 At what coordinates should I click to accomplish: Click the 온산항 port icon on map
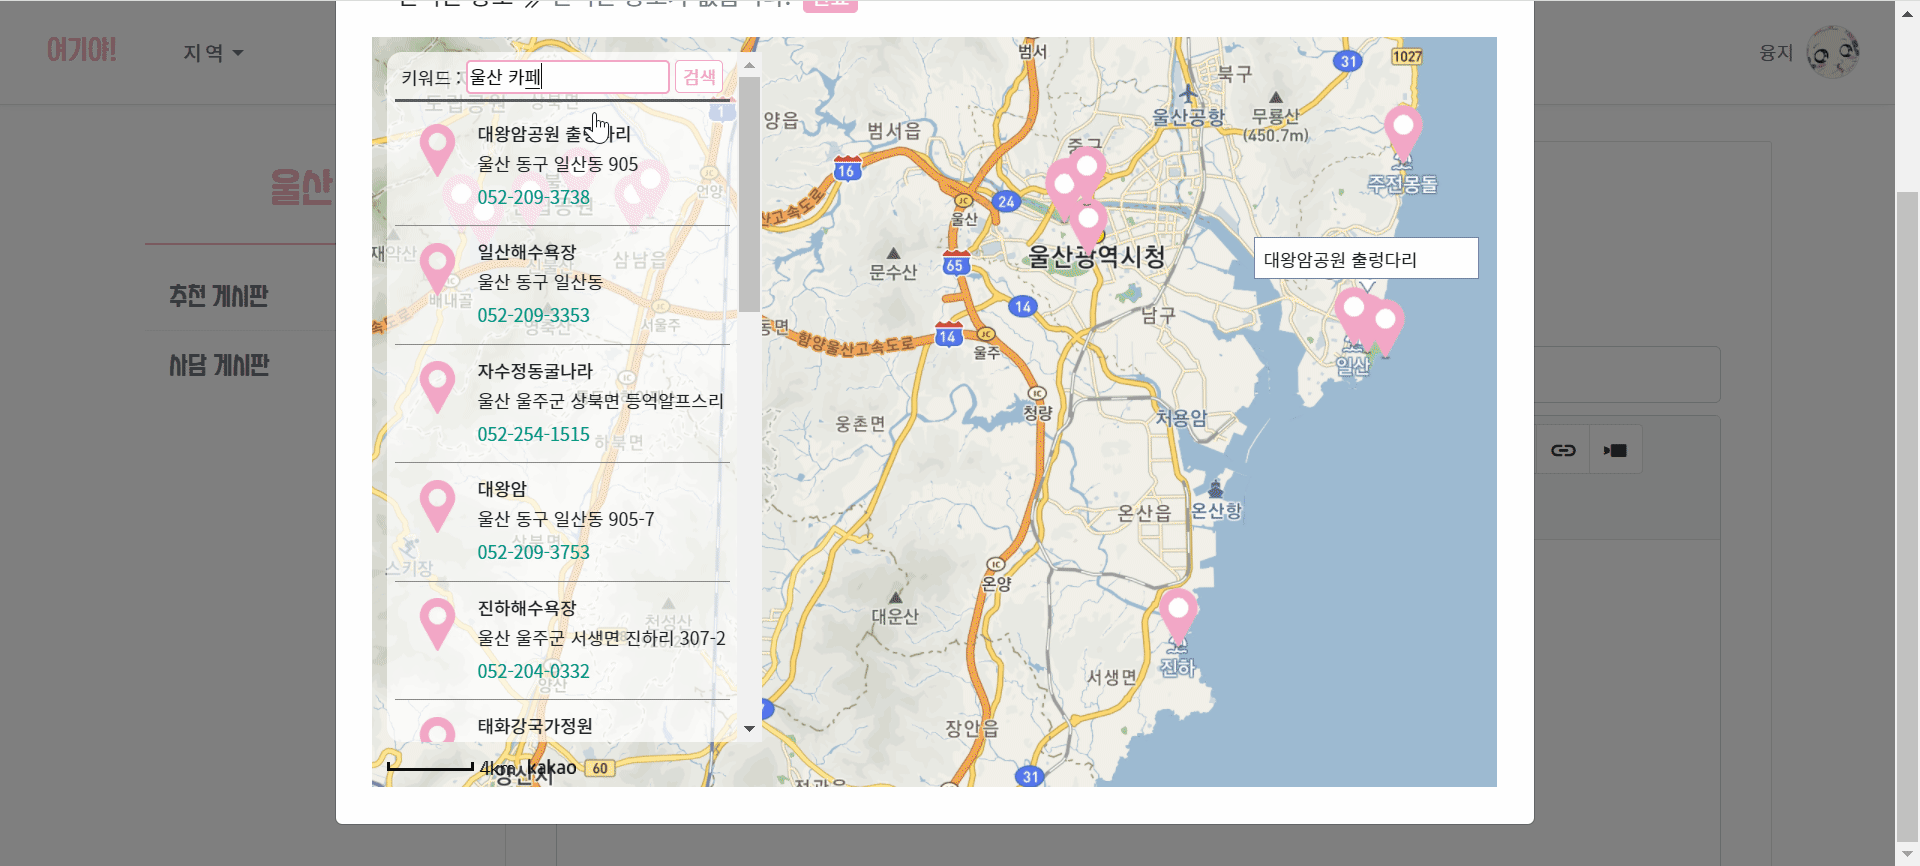click(x=1216, y=489)
